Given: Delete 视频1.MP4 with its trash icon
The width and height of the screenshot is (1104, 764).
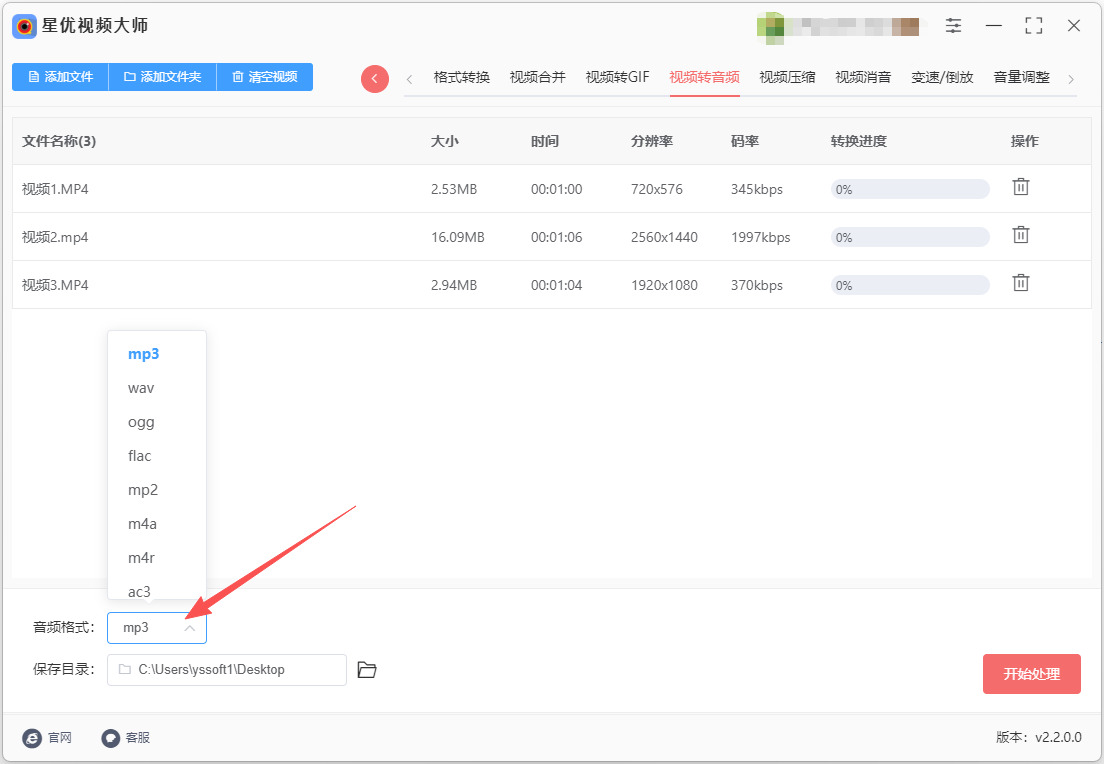Looking at the screenshot, I should tap(1020, 187).
